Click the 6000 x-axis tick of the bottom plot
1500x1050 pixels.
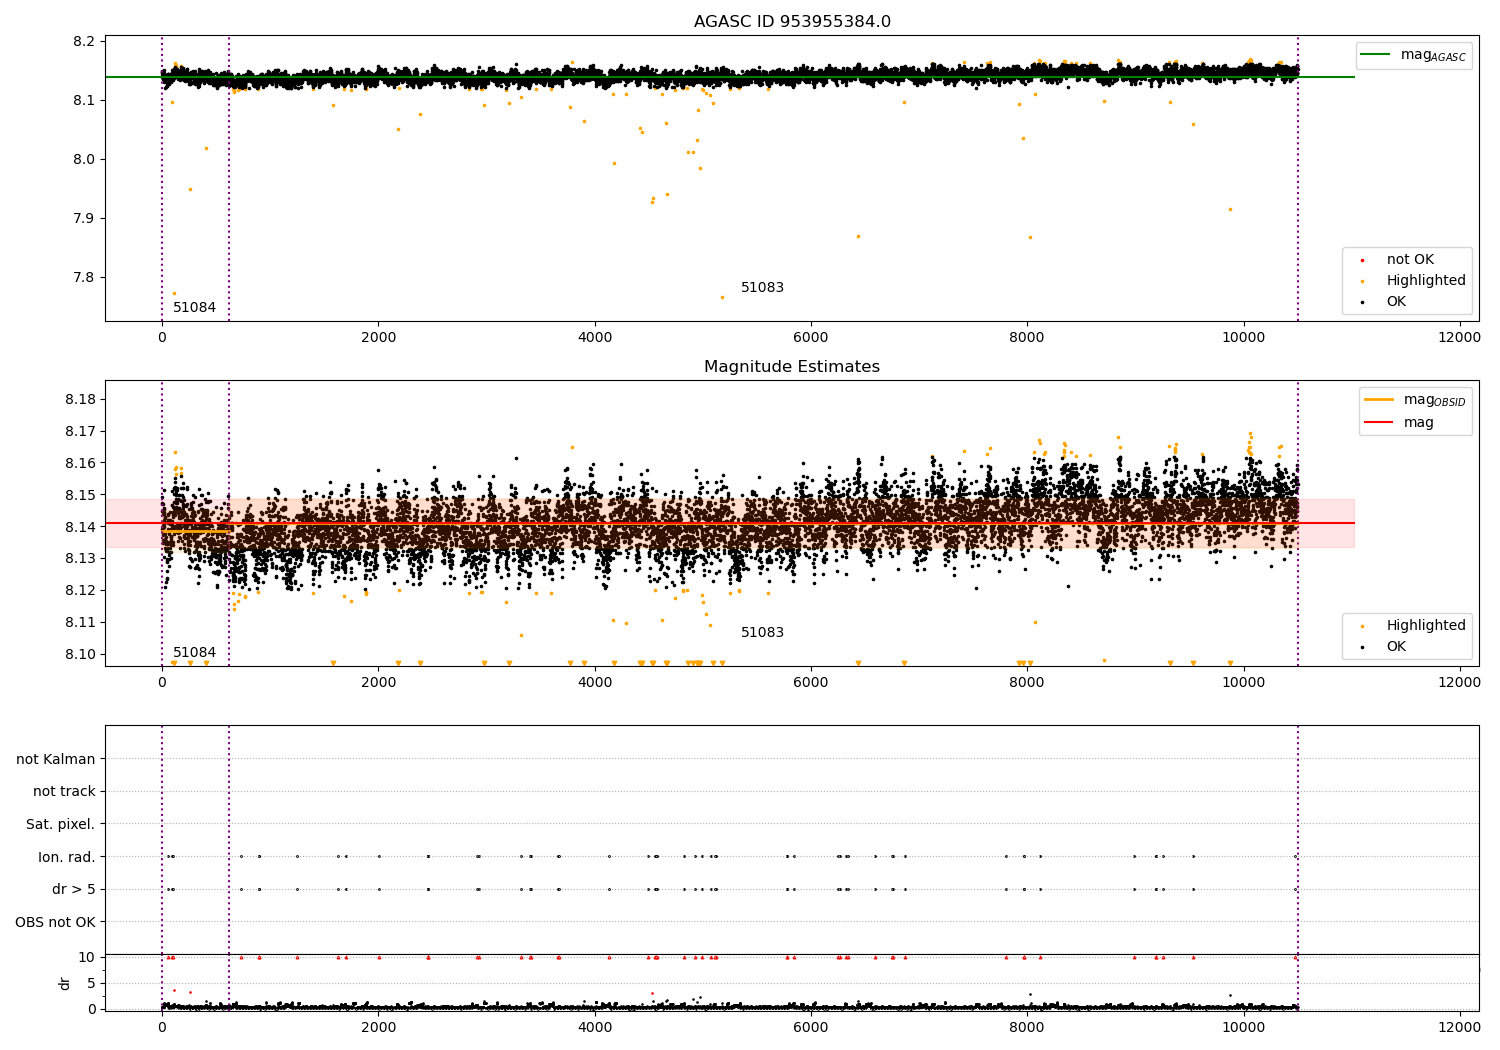point(811,1028)
